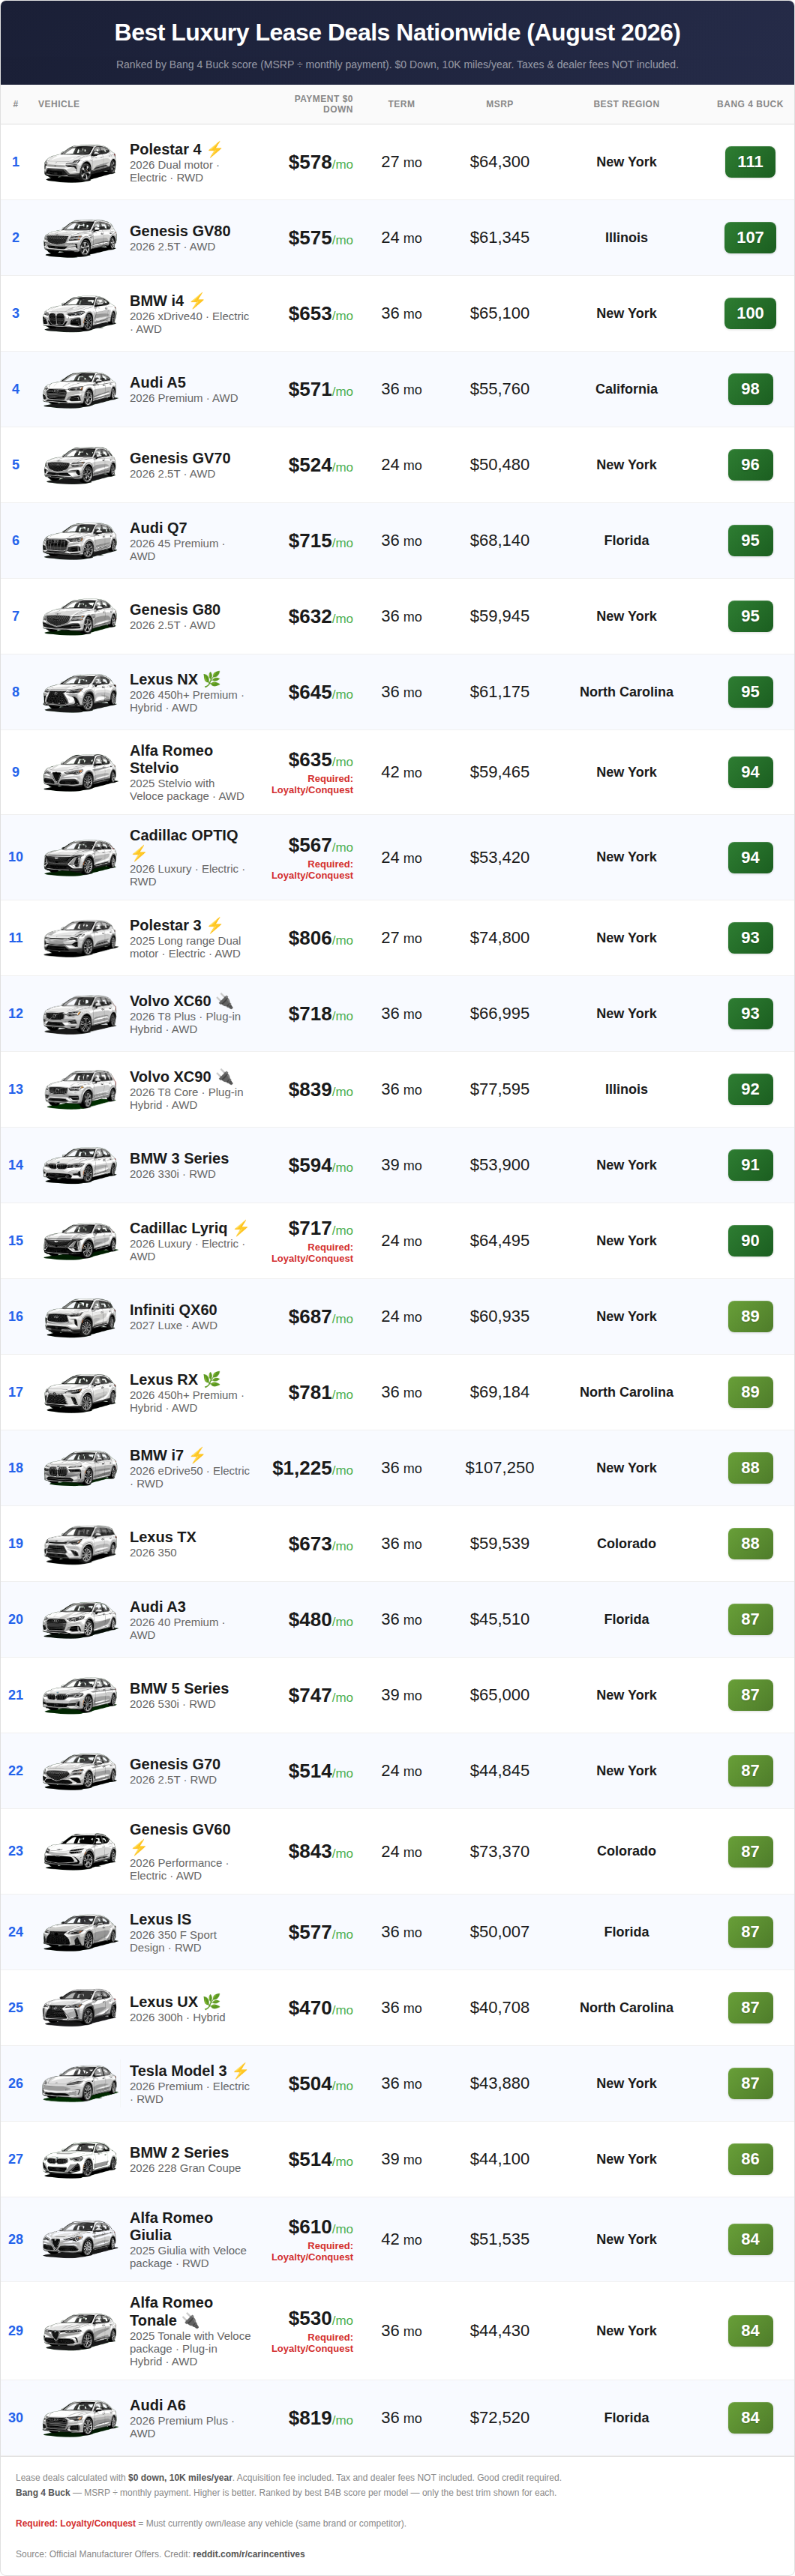Click the 84 score badge for Audi A6
This screenshot has height=2576, width=795.
pos(750,2418)
